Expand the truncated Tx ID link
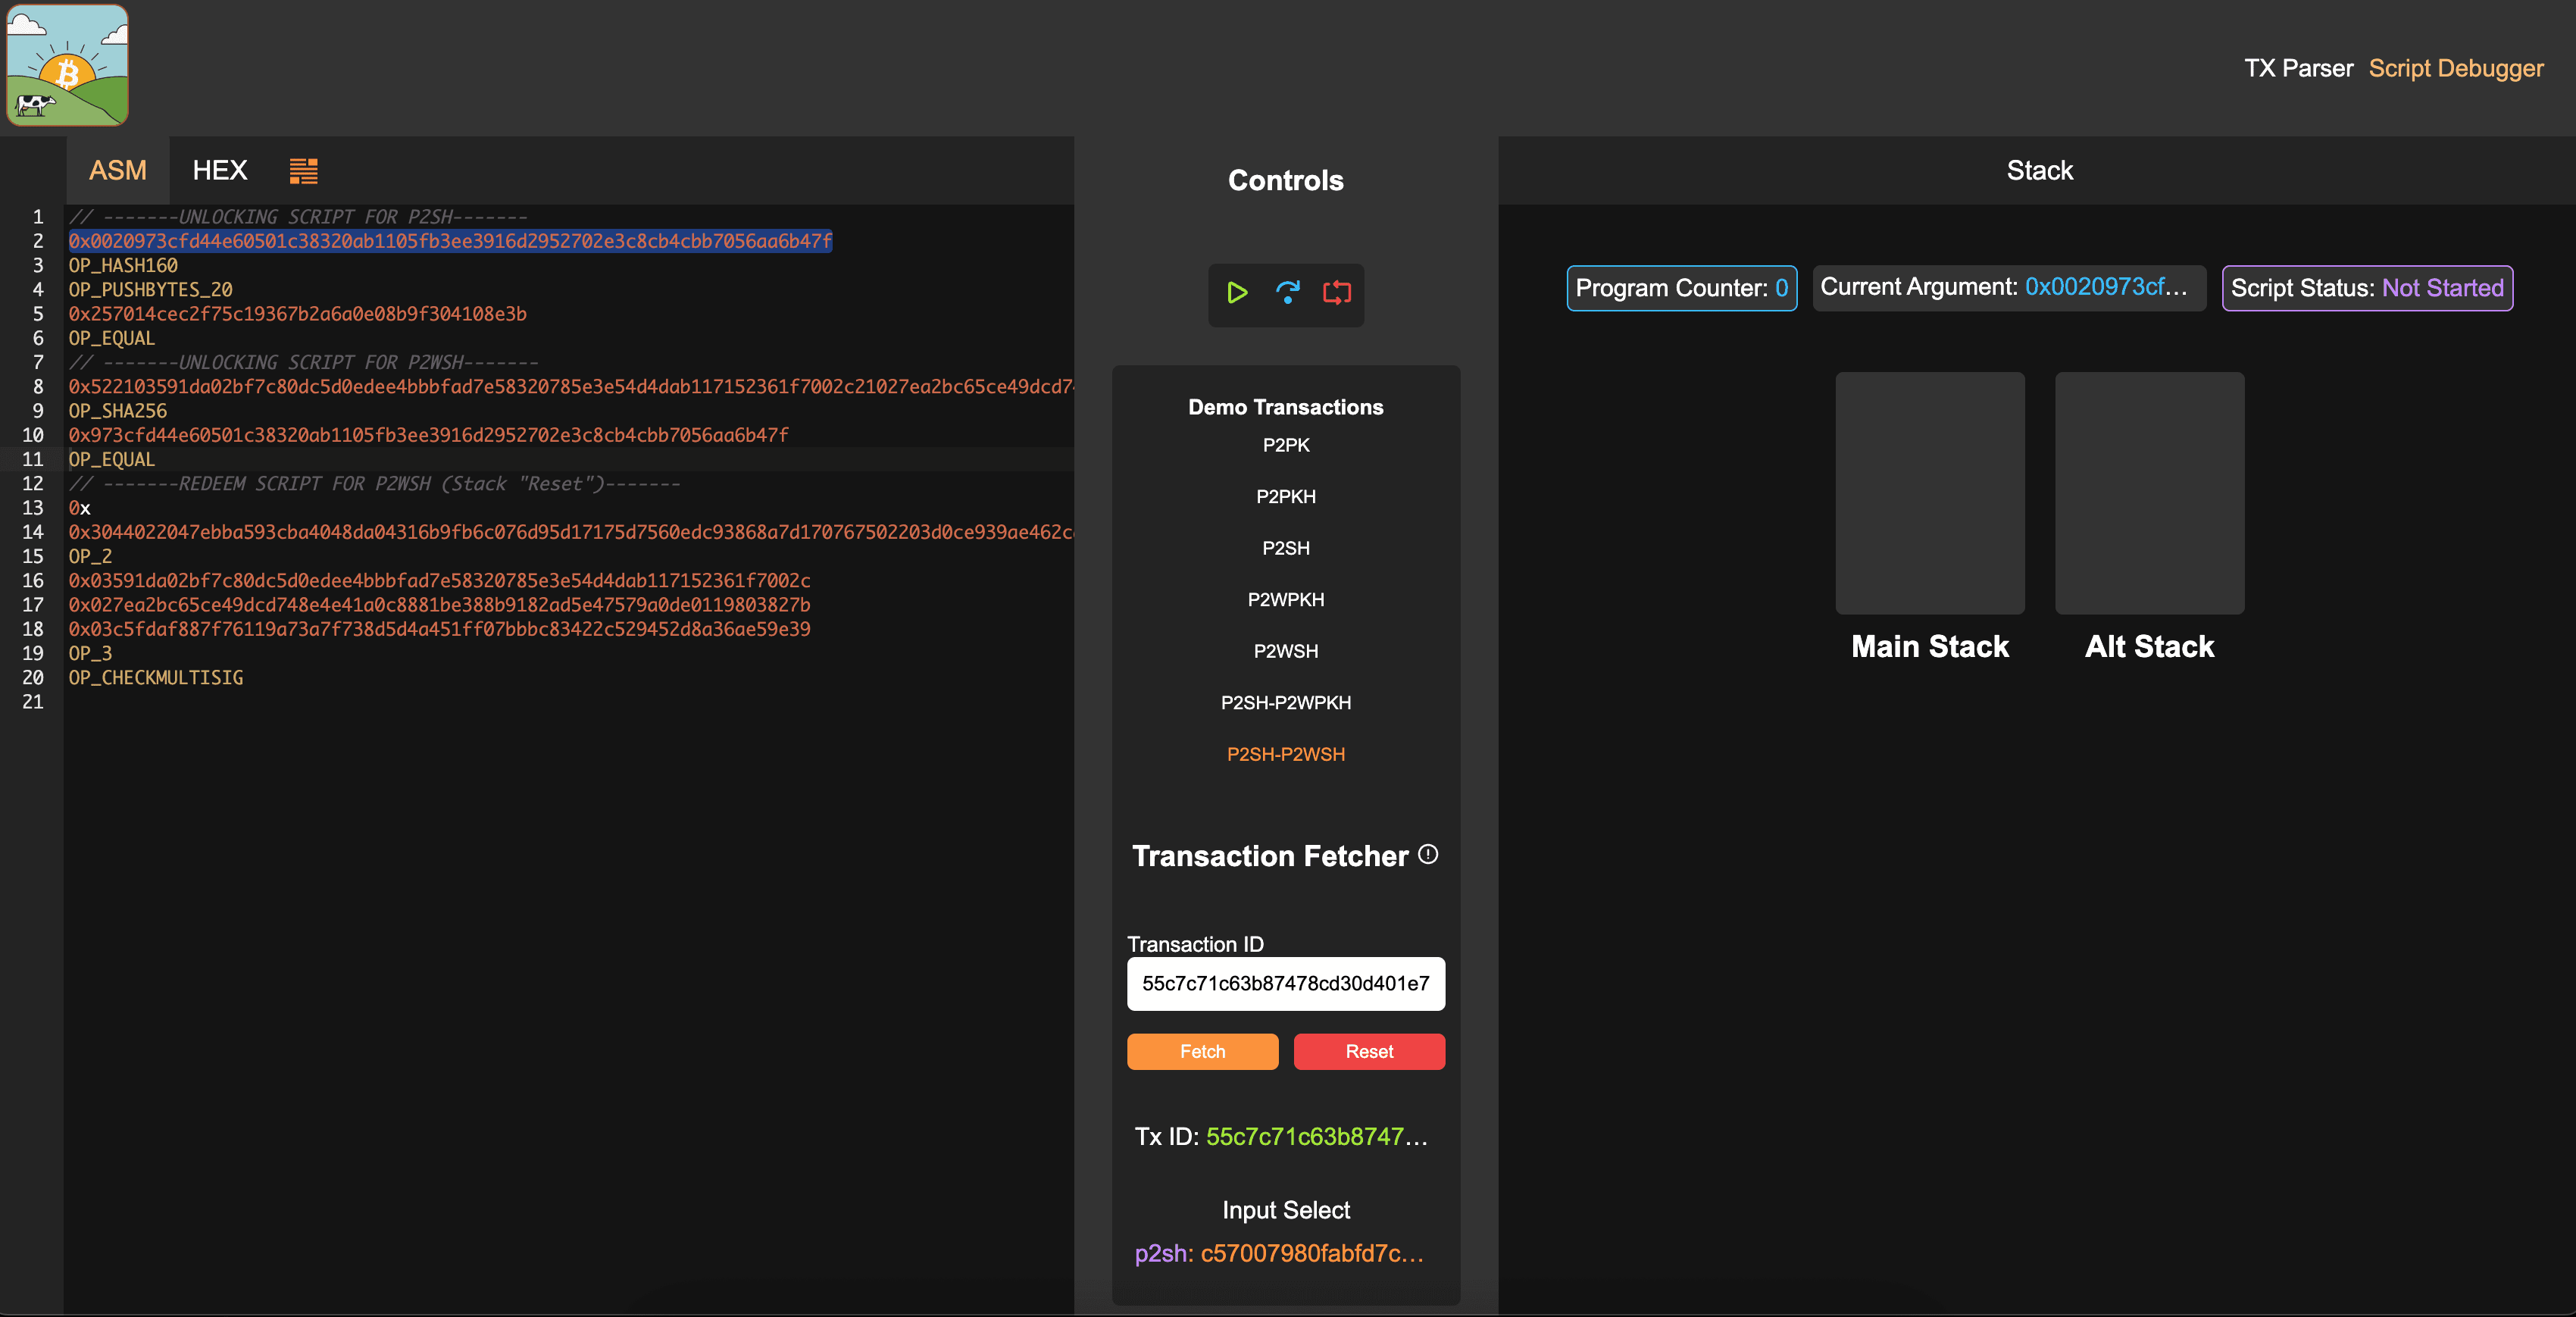This screenshot has height=1317, width=2576. [1315, 1136]
